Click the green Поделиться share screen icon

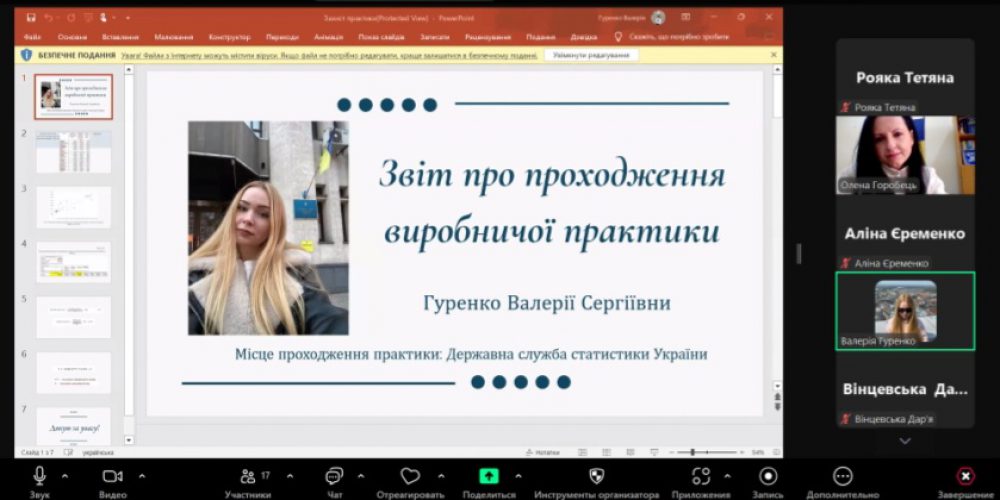[x=489, y=476]
